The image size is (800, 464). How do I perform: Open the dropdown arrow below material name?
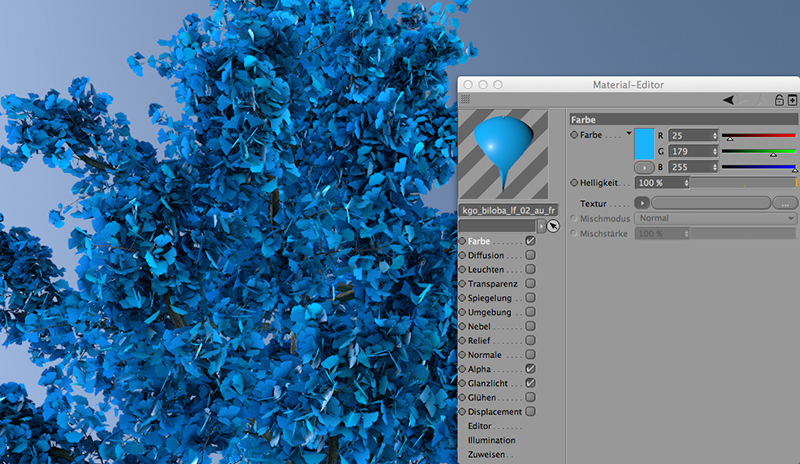541,227
